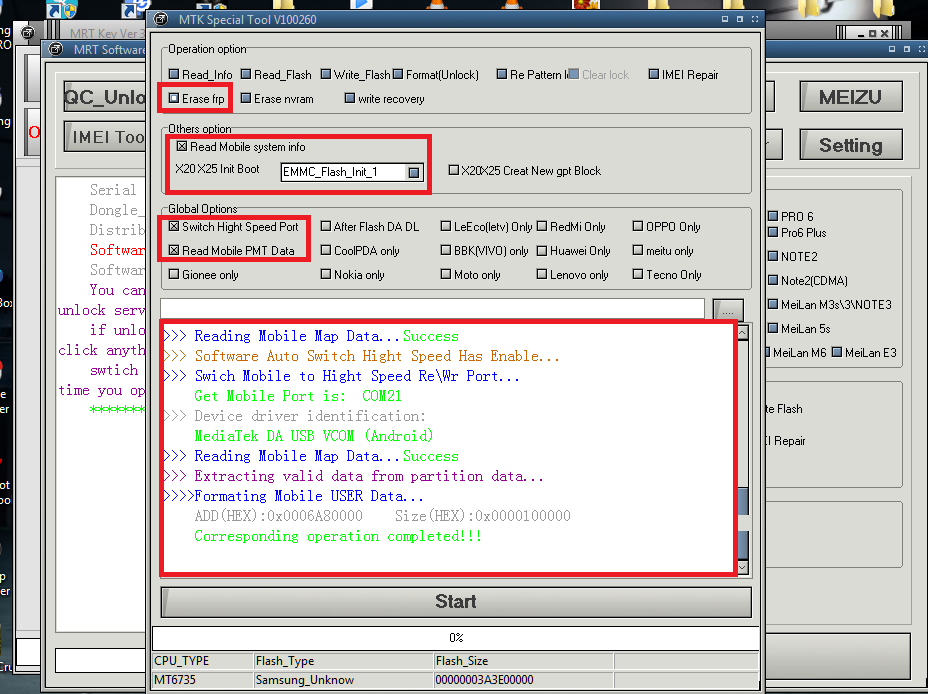Check the Huawei Only option

[542, 250]
